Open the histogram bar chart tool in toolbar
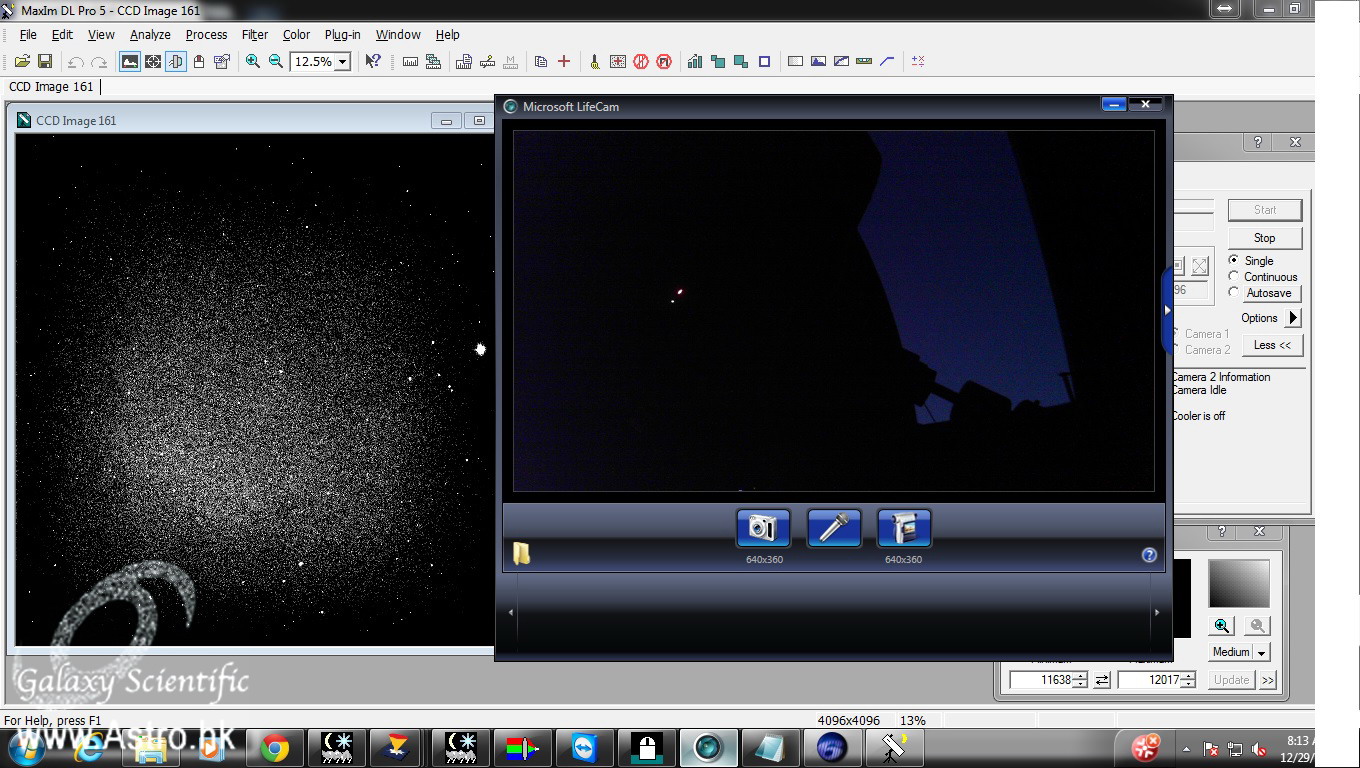The height and width of the screenshot is (768, 1360). point(694,62)
